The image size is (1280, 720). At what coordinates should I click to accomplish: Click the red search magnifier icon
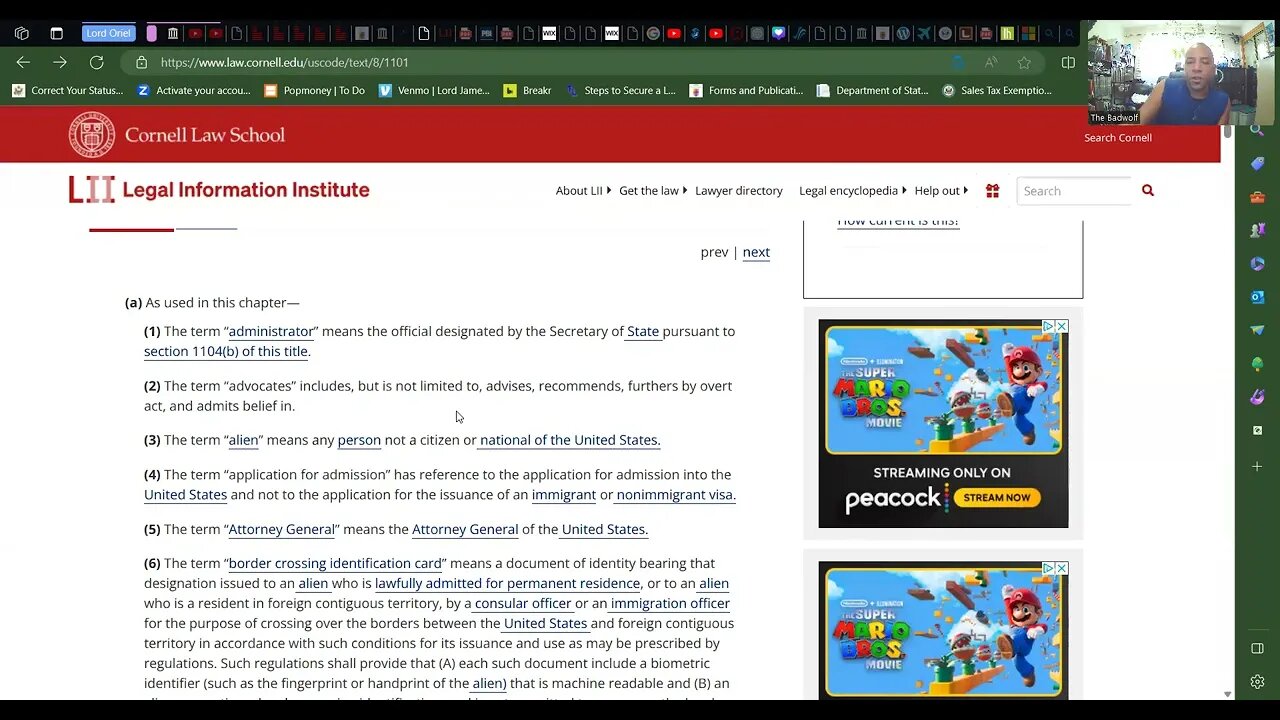(1148, 190)
